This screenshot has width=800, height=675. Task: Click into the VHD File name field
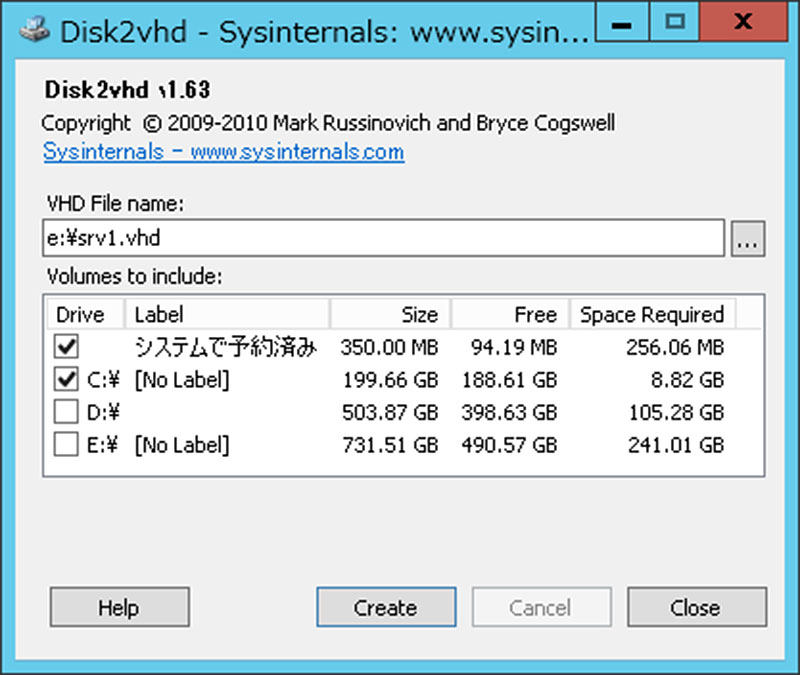point(383,240)
